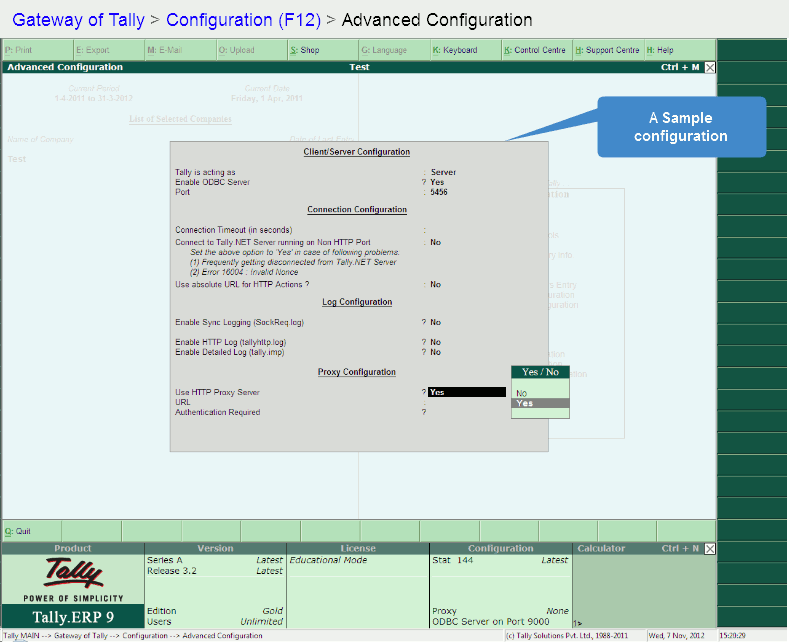
Task: Click the Enable HTTP Log No value
Action: click(x=435, y=342)
